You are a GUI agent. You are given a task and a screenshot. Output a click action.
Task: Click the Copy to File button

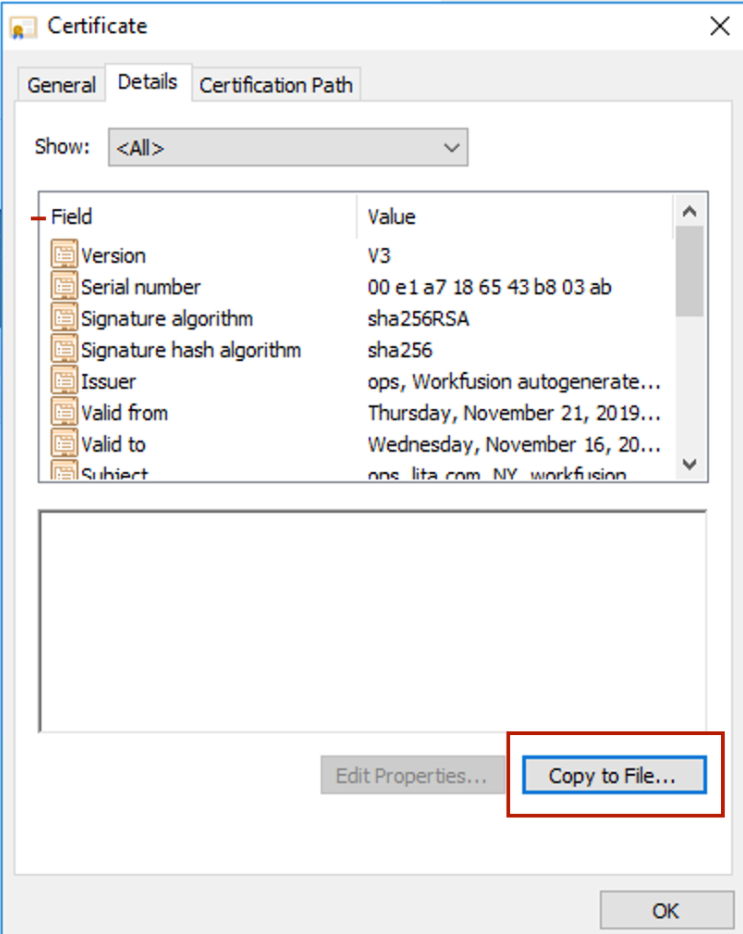pos(614,775)
